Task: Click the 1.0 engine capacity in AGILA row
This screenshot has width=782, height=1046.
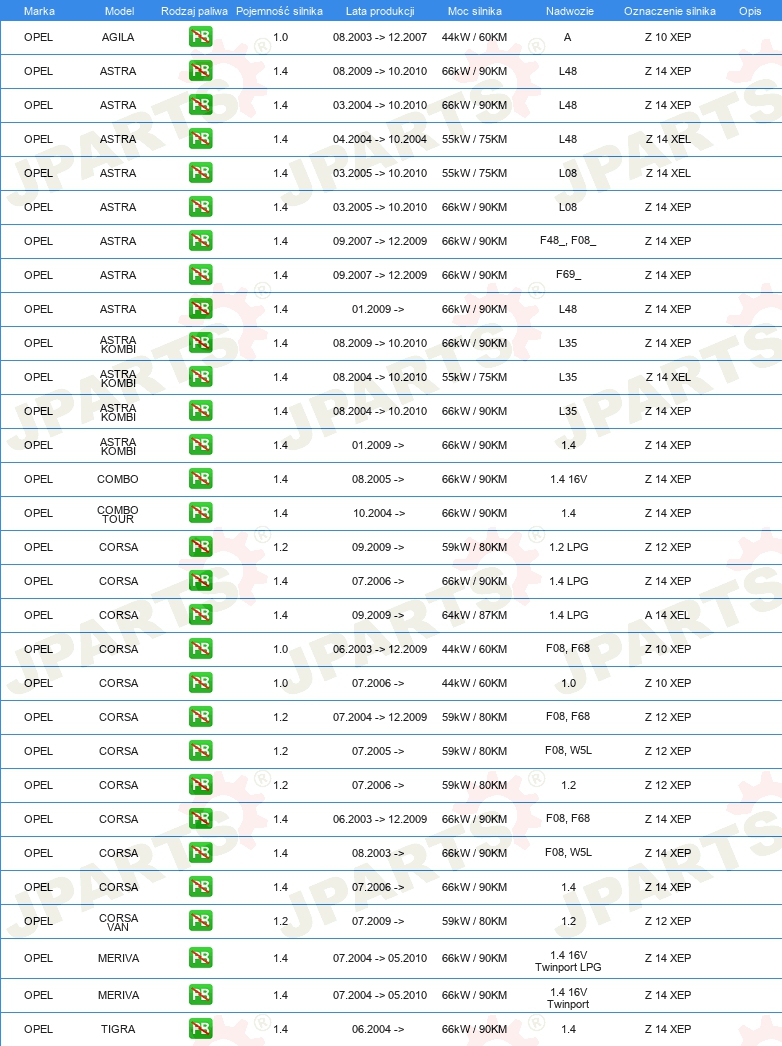Action: click(280, 37)
